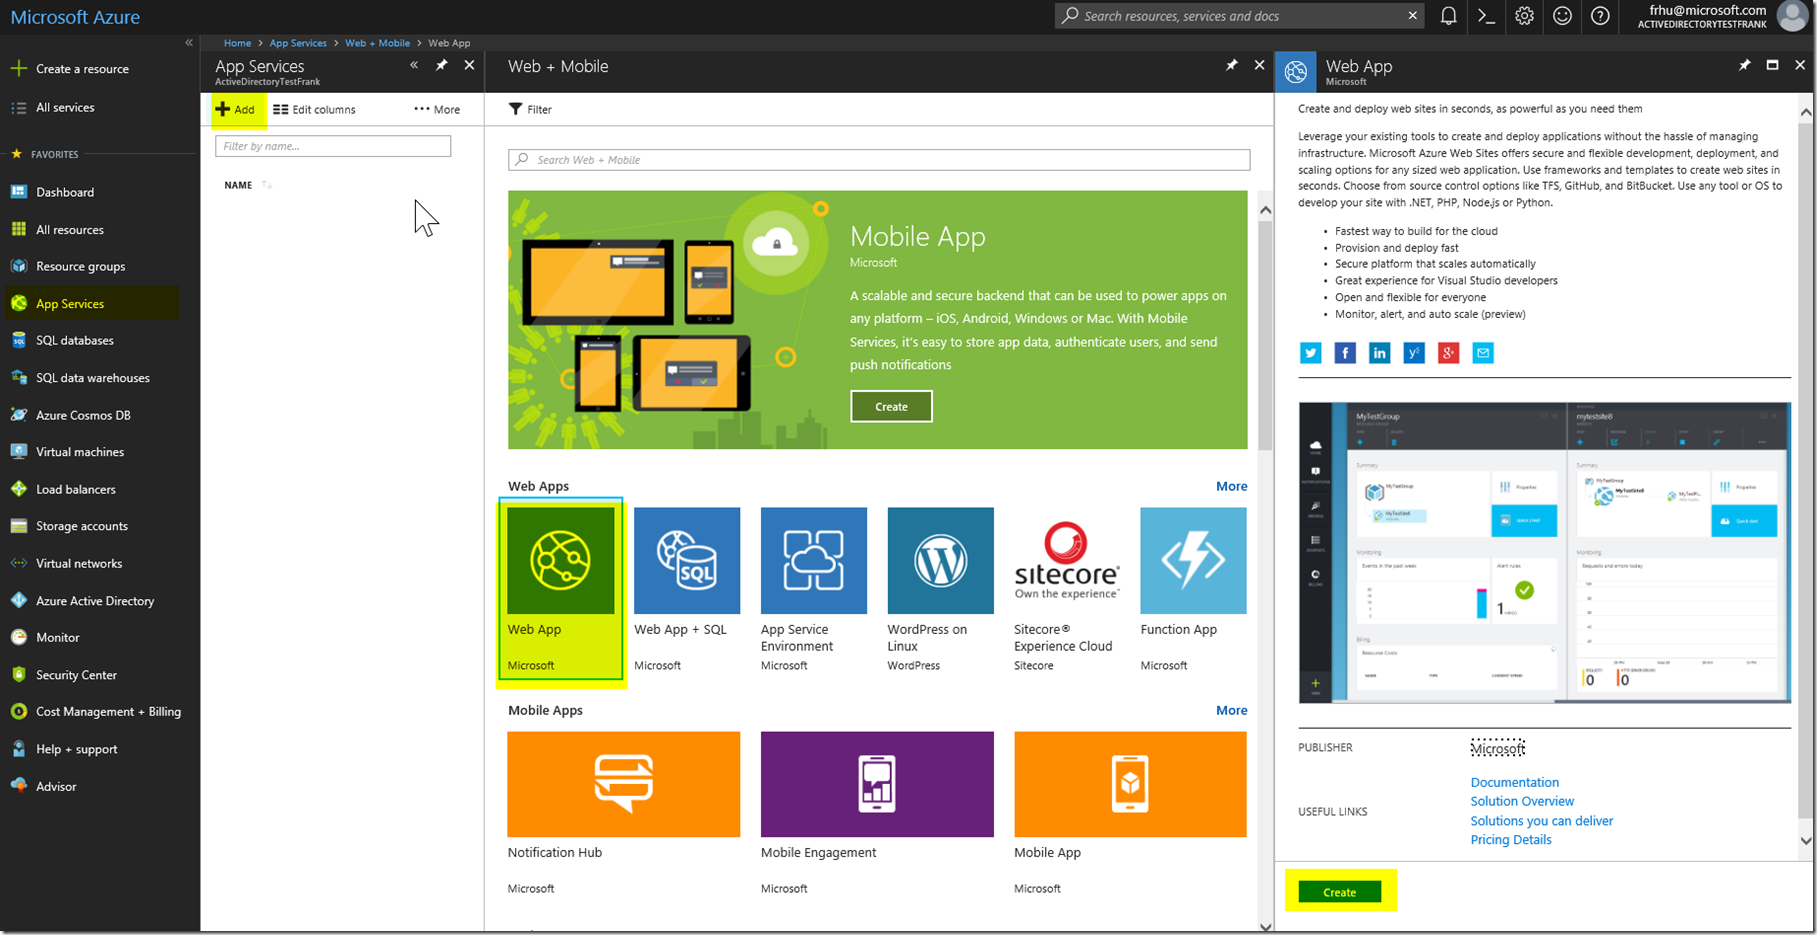Share Web App on LinkedIn

[1379, 353]
